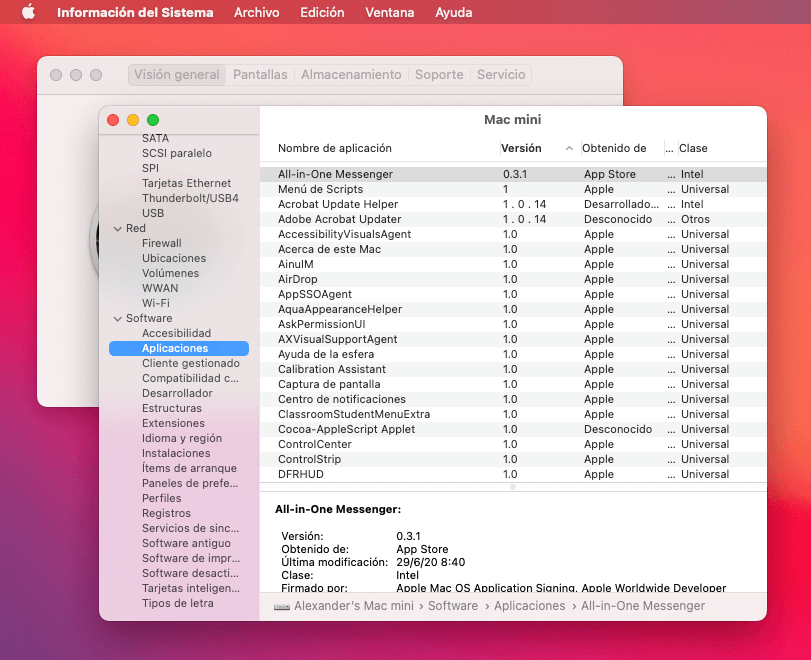
Task: Select SCSI paralelo in sidebar
Action: (x=177, y=154)
